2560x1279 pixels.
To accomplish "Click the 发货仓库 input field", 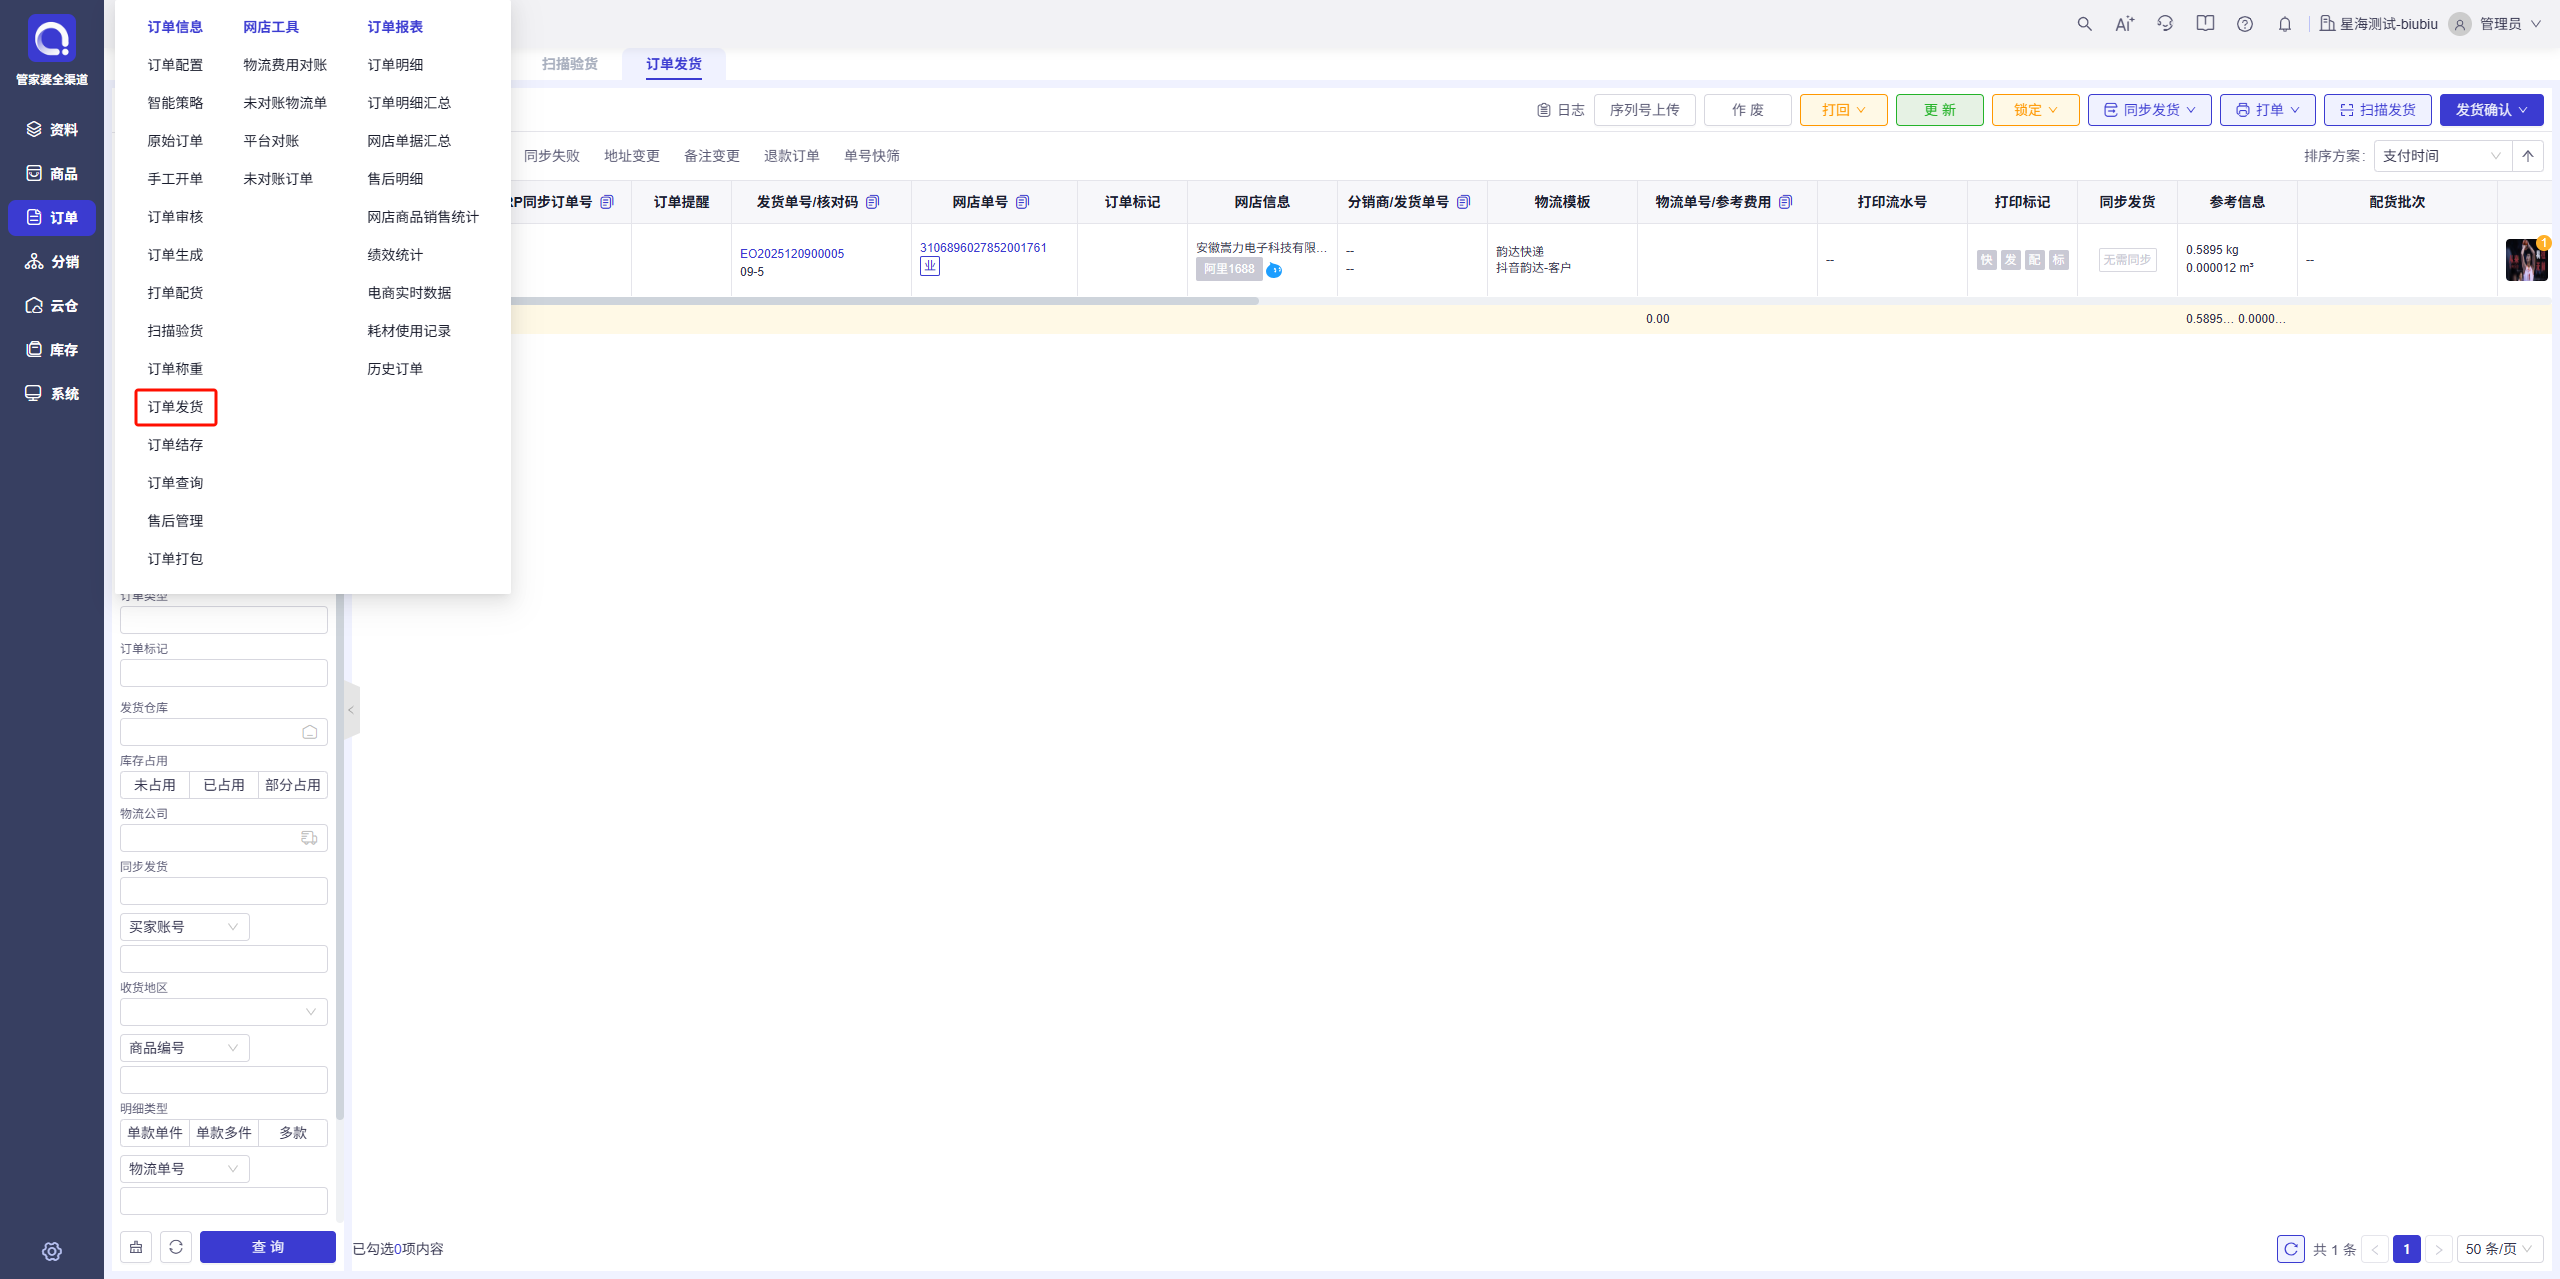I will click(x=223, y=732).
